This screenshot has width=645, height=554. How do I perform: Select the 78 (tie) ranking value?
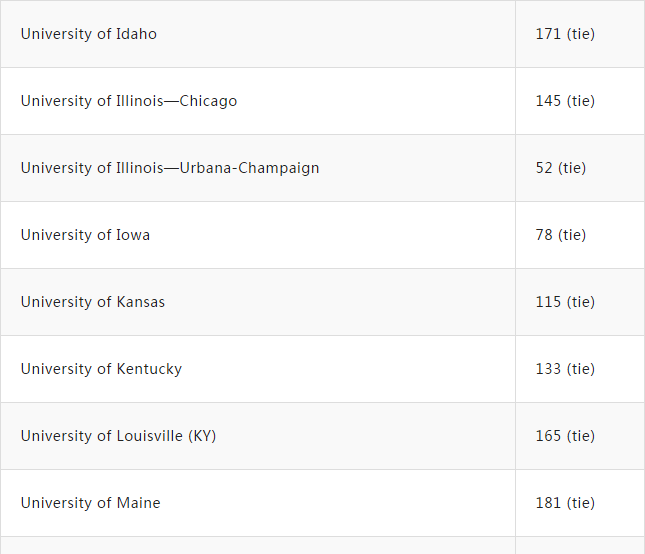561,235
